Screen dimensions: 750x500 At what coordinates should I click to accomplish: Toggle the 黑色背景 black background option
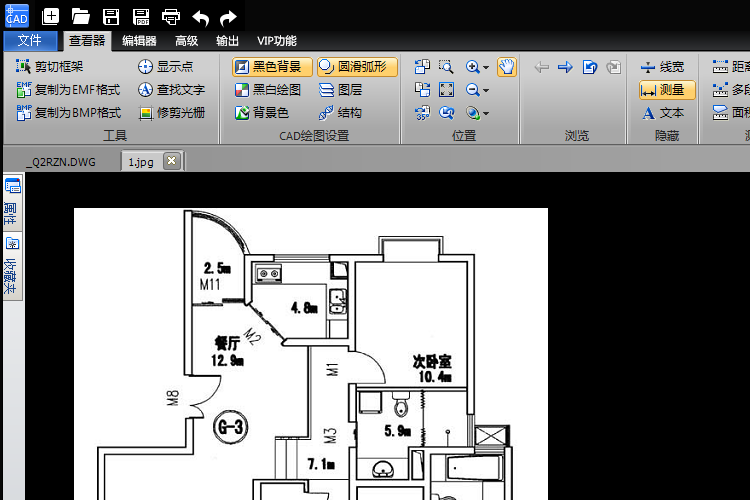click(x=272, y=67)
